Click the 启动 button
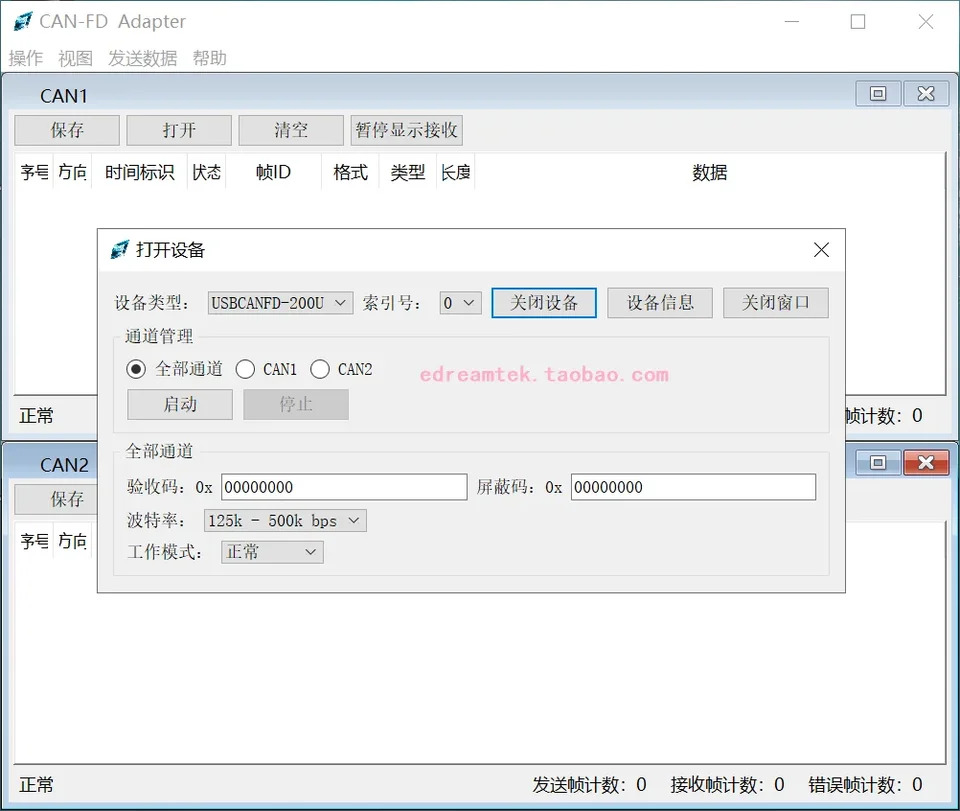960x811 pixels. pos(180,405)
